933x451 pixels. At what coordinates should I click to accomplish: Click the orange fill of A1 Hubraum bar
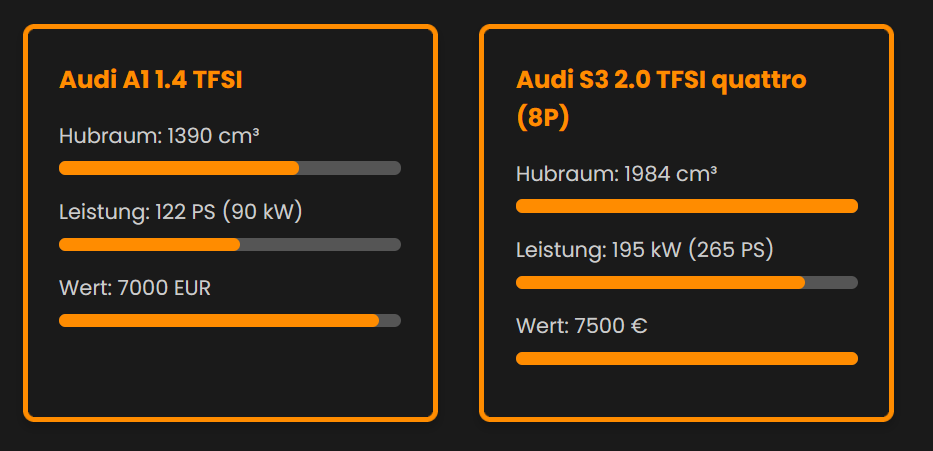(179, 168)
